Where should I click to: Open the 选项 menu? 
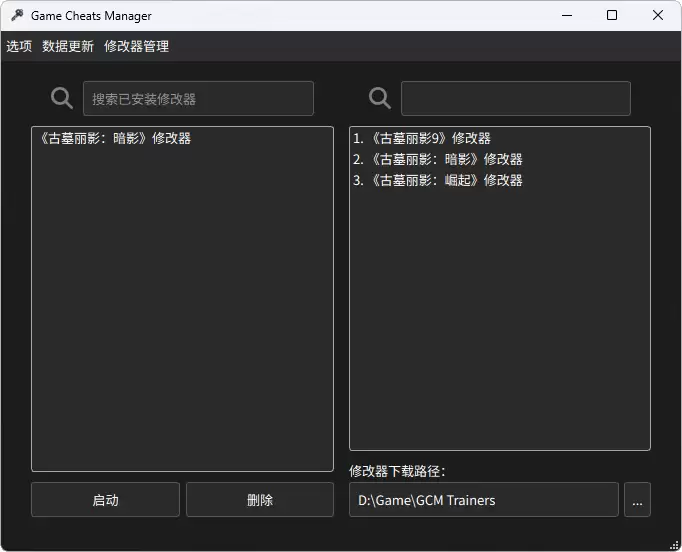tap(19, 46)
